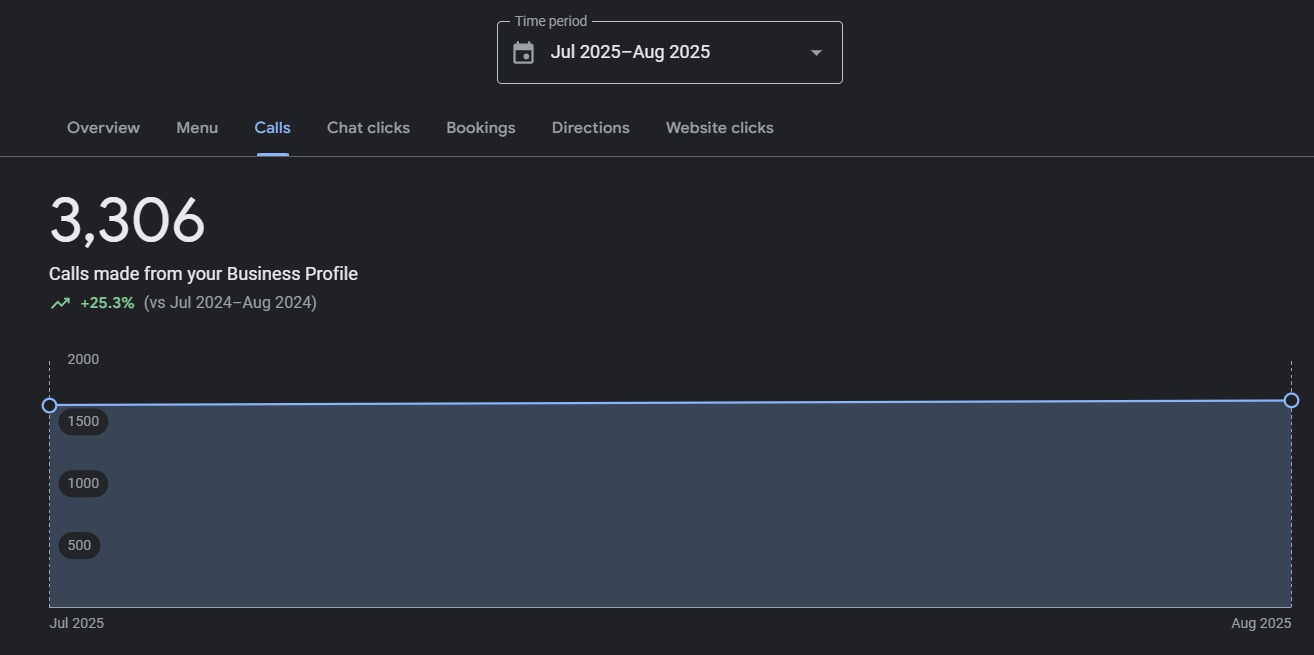Switch to the Directions tab
Screen dimensions: 1314x655
590,128
